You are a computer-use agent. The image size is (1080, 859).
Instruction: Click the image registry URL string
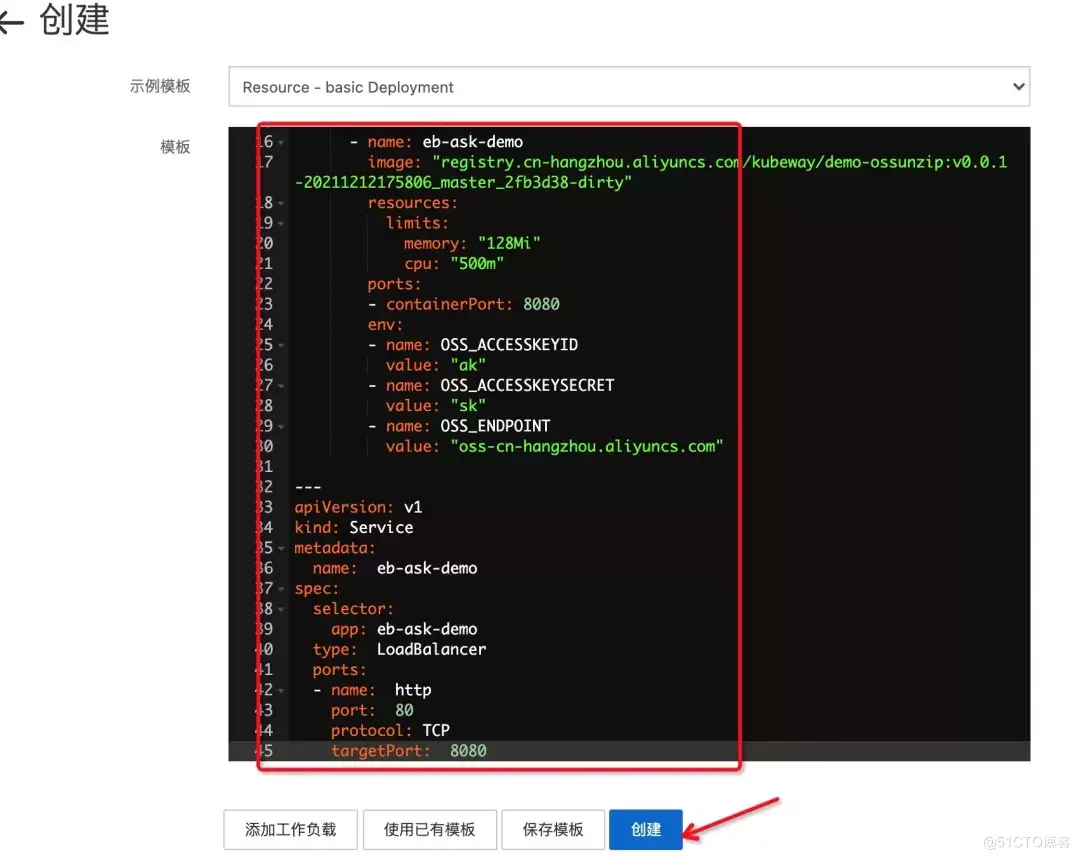point(651,172)
